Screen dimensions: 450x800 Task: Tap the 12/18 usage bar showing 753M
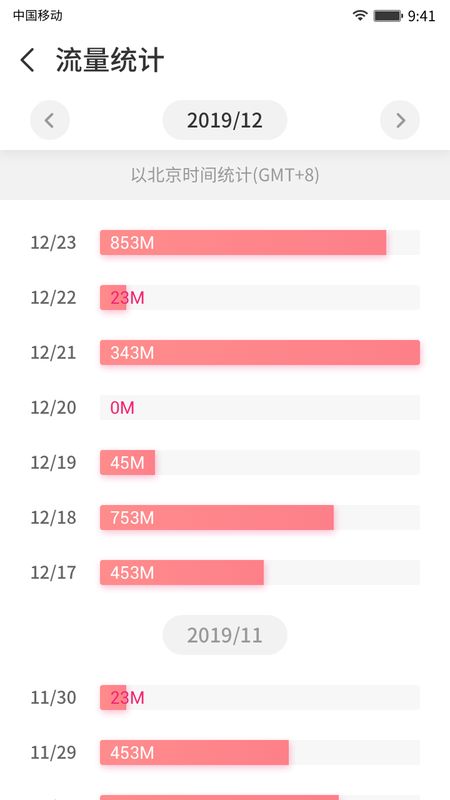point(260,518)
